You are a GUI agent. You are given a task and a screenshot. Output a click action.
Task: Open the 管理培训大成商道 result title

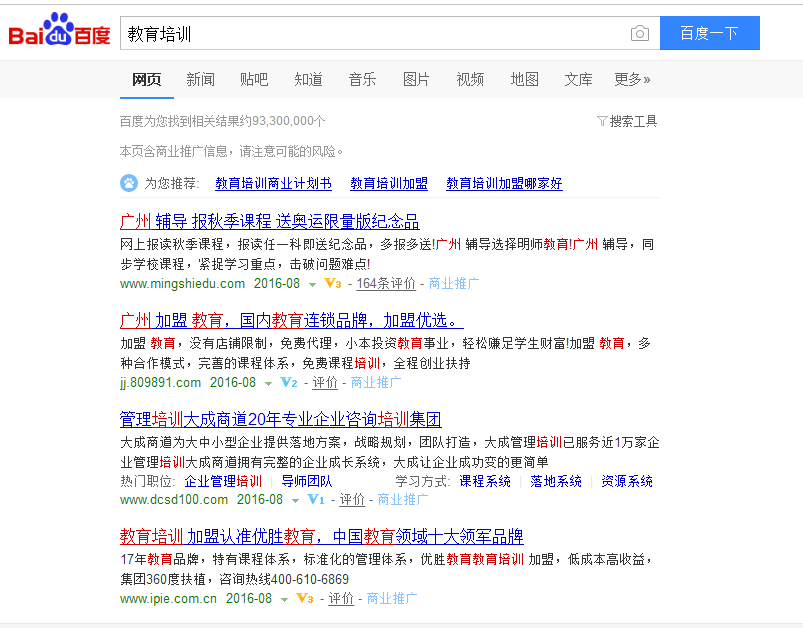[x=280, y=419]
